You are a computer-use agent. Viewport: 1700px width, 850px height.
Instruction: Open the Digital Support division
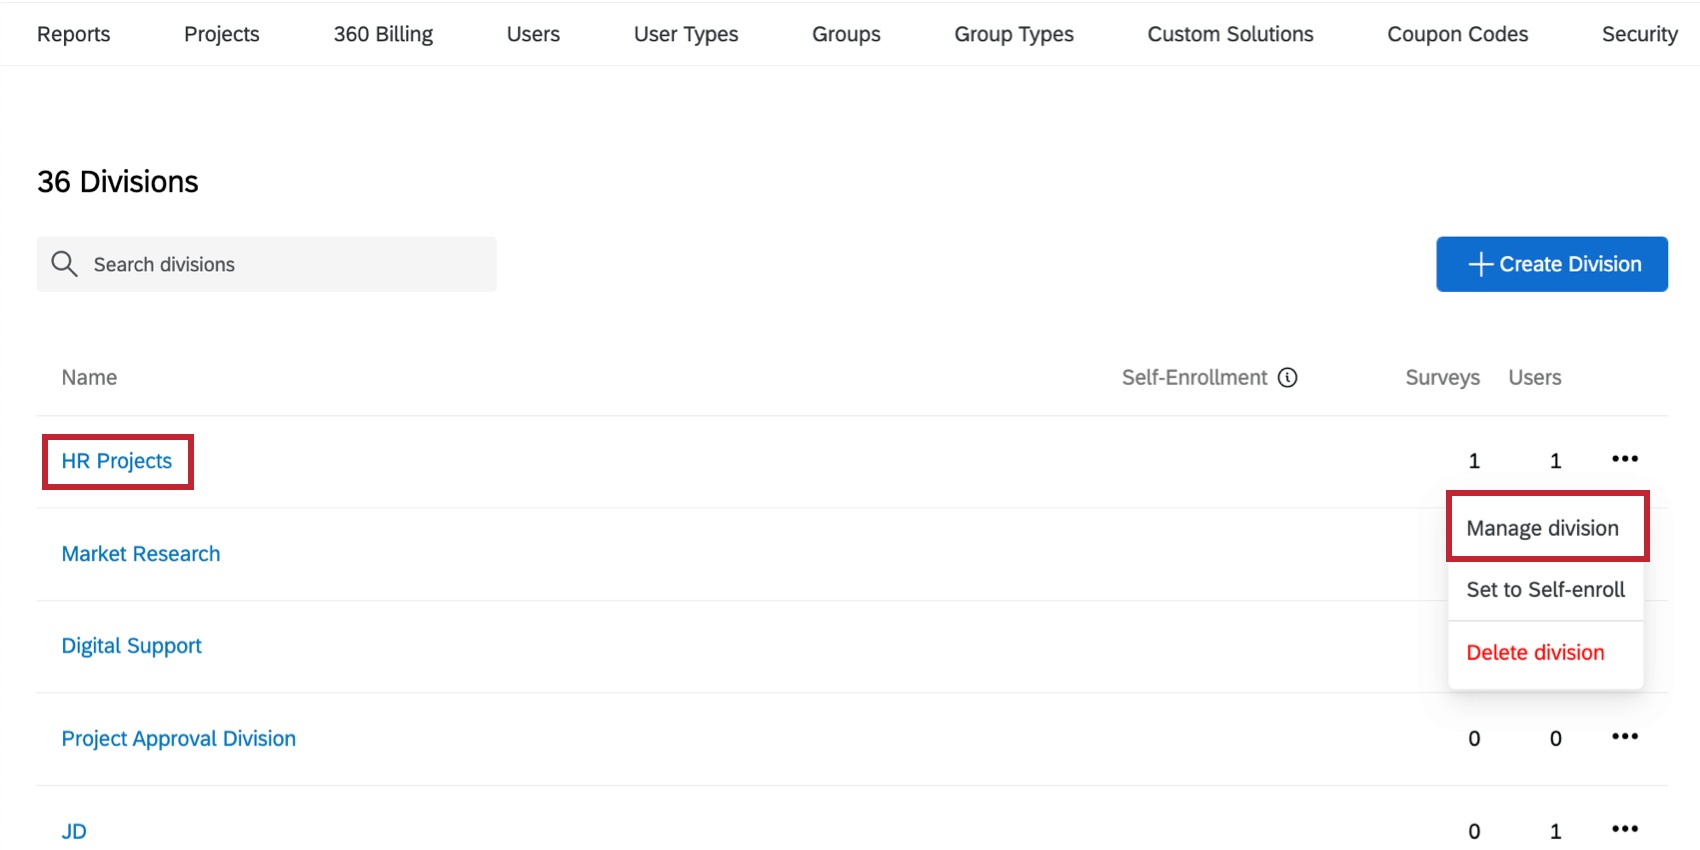132,646
